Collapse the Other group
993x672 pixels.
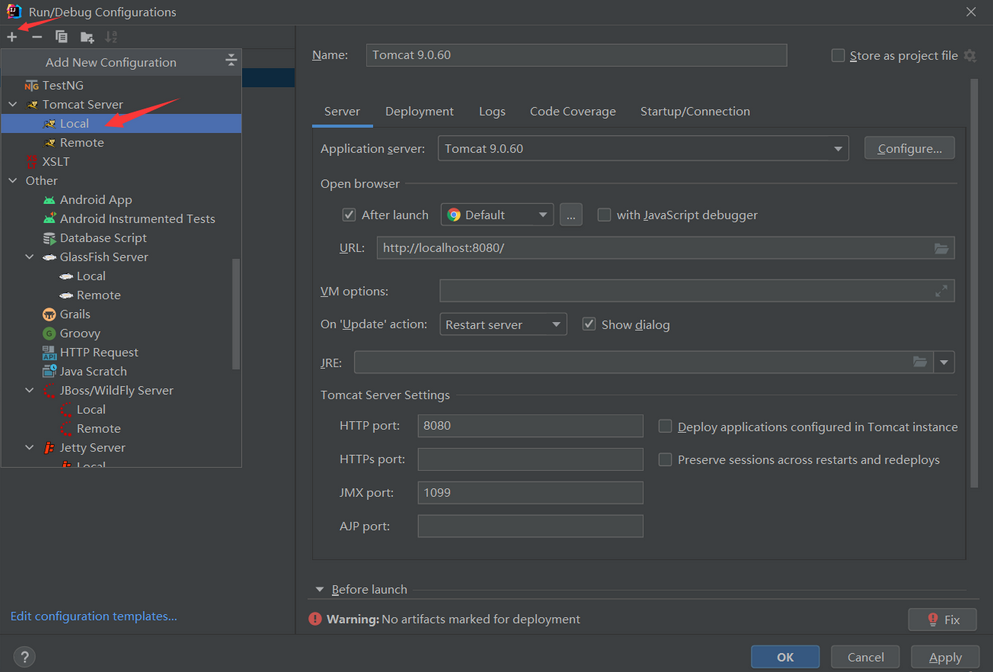click(13, 181)
